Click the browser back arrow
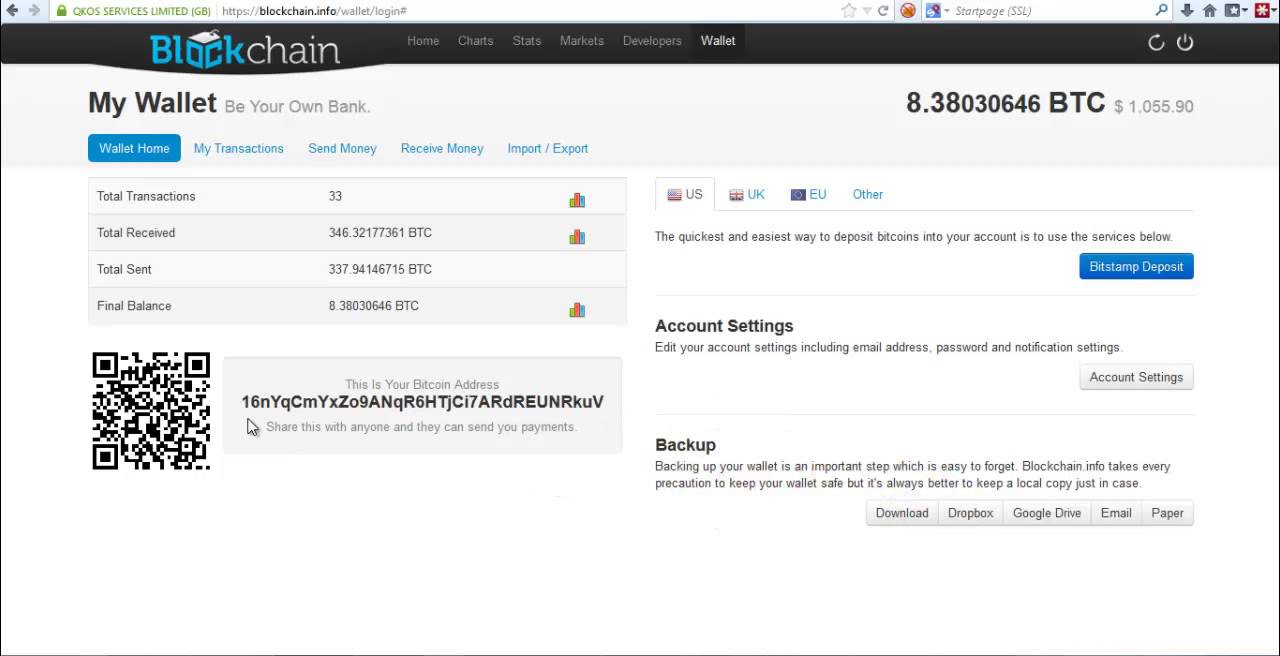This screenshot has height=656, width=1280. [x=12, y=10]
